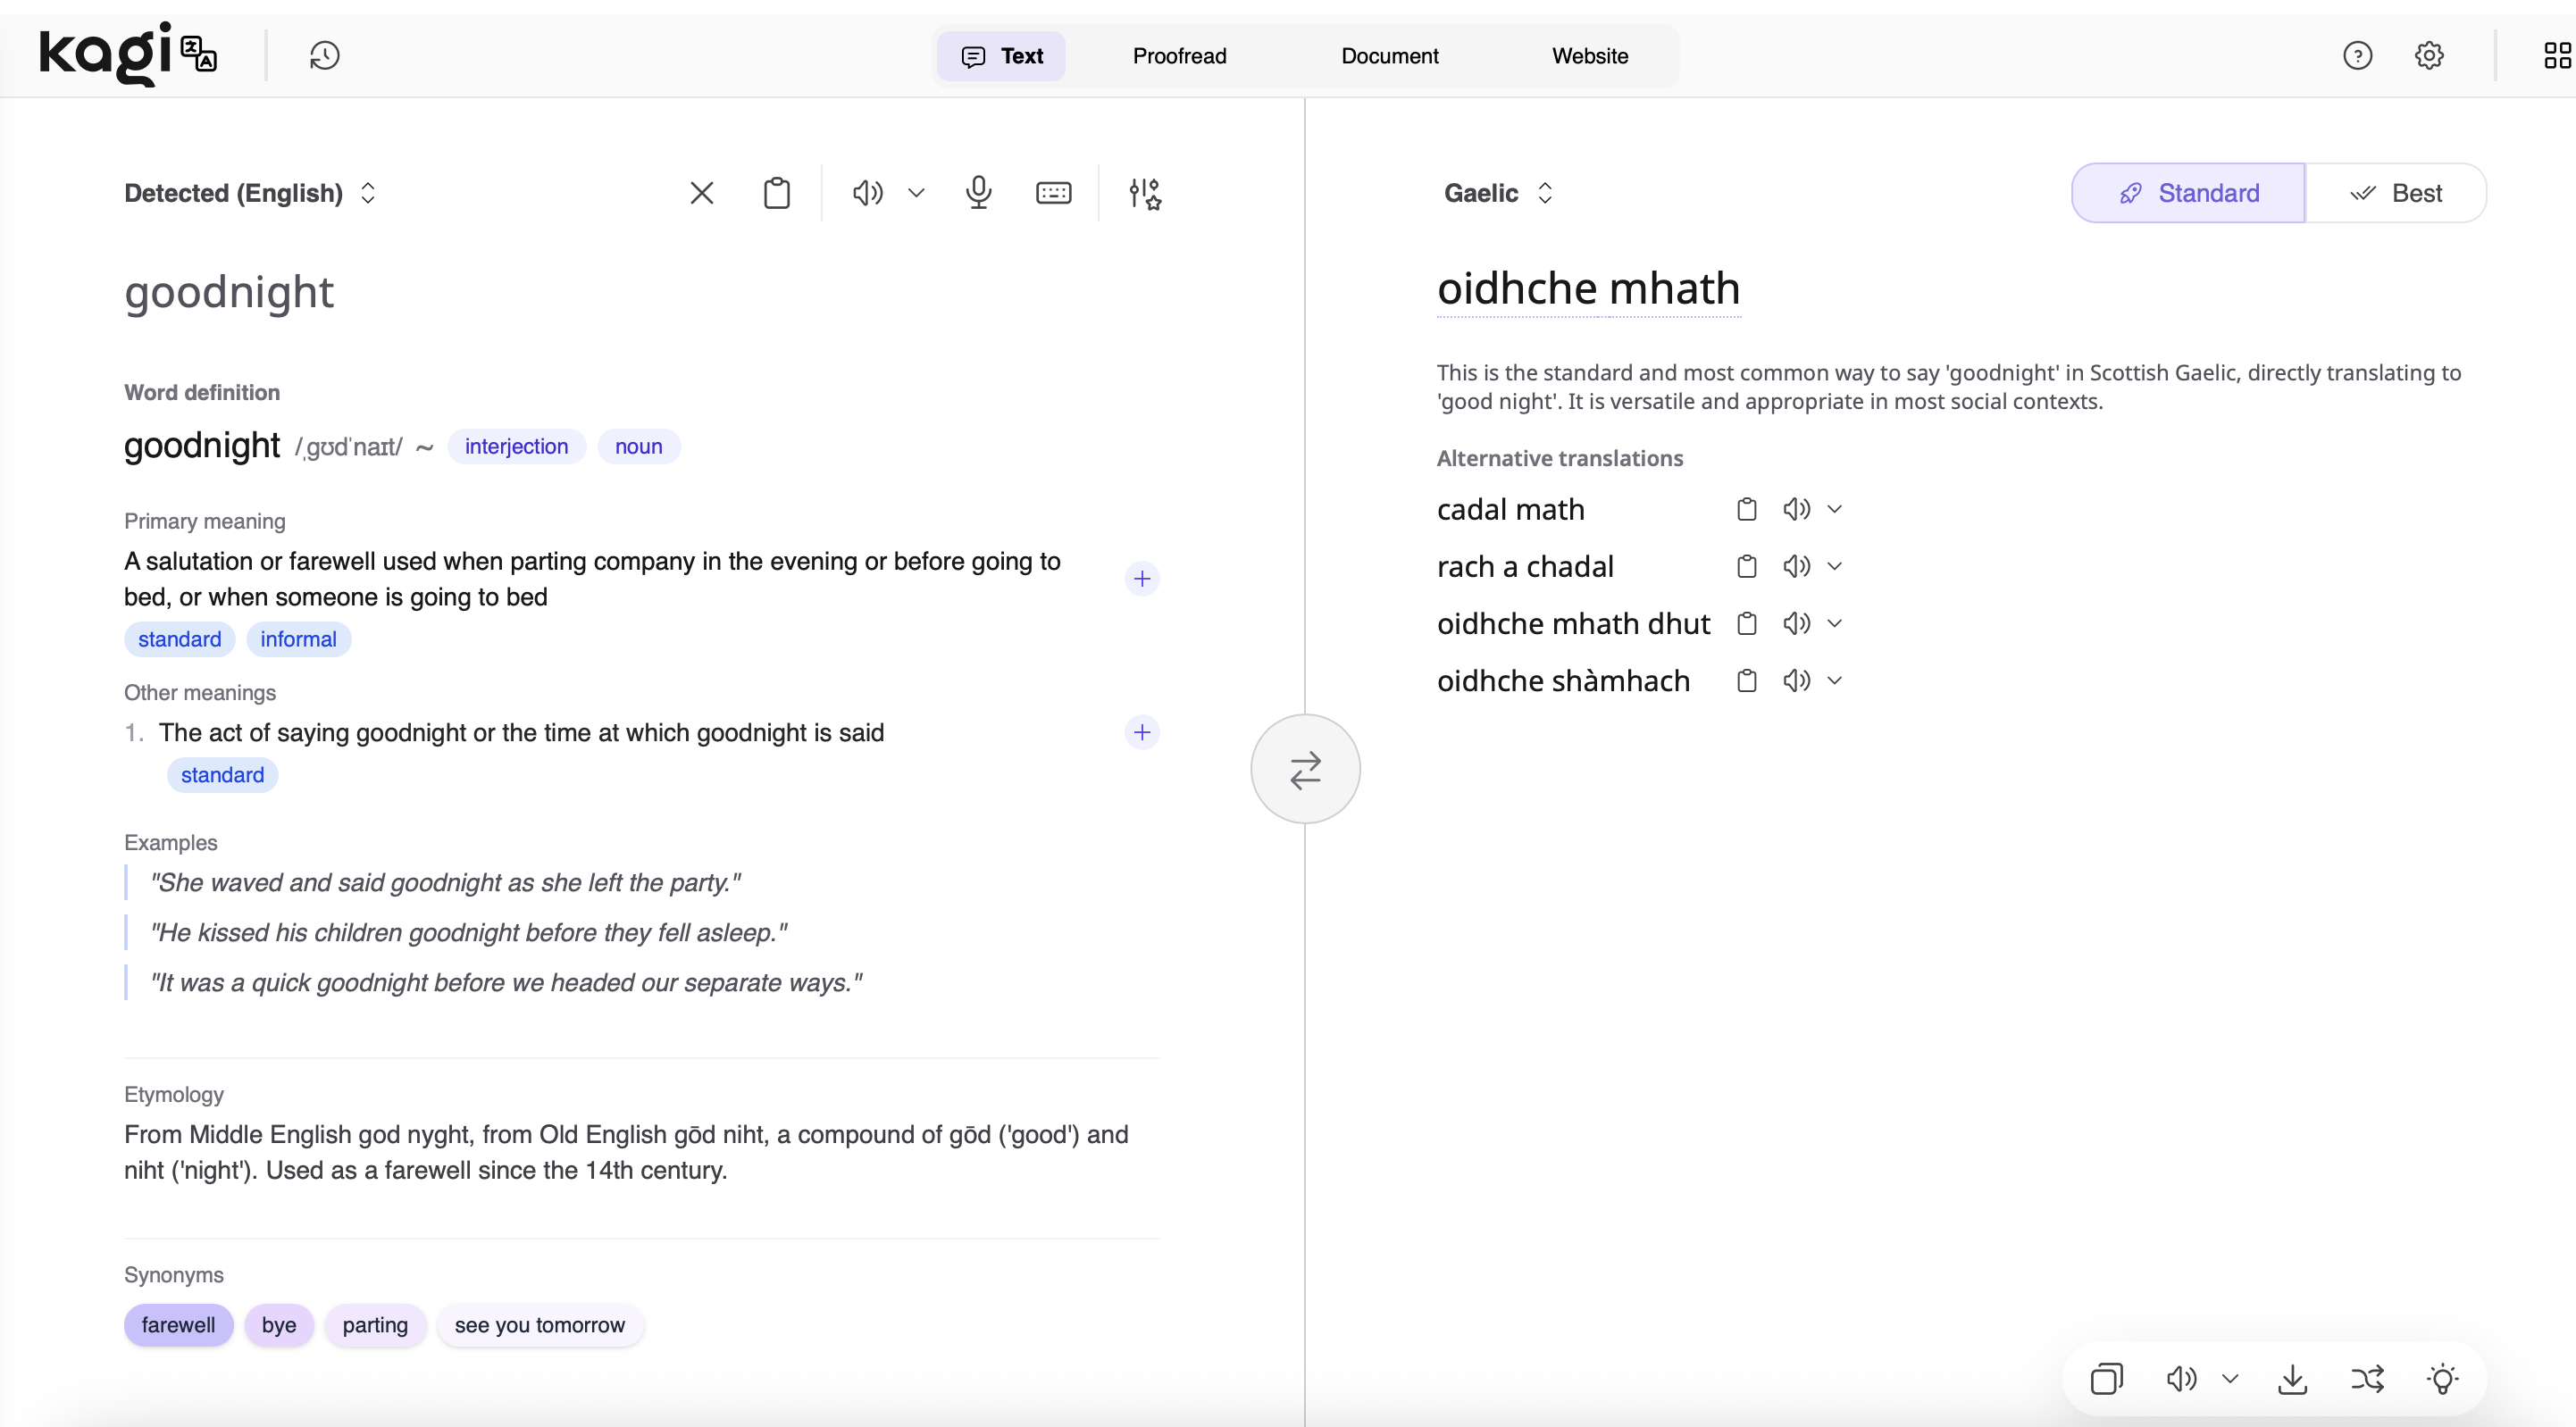Select the Standard translation mode
Screen dimensions: 2576x1427
2188,193
